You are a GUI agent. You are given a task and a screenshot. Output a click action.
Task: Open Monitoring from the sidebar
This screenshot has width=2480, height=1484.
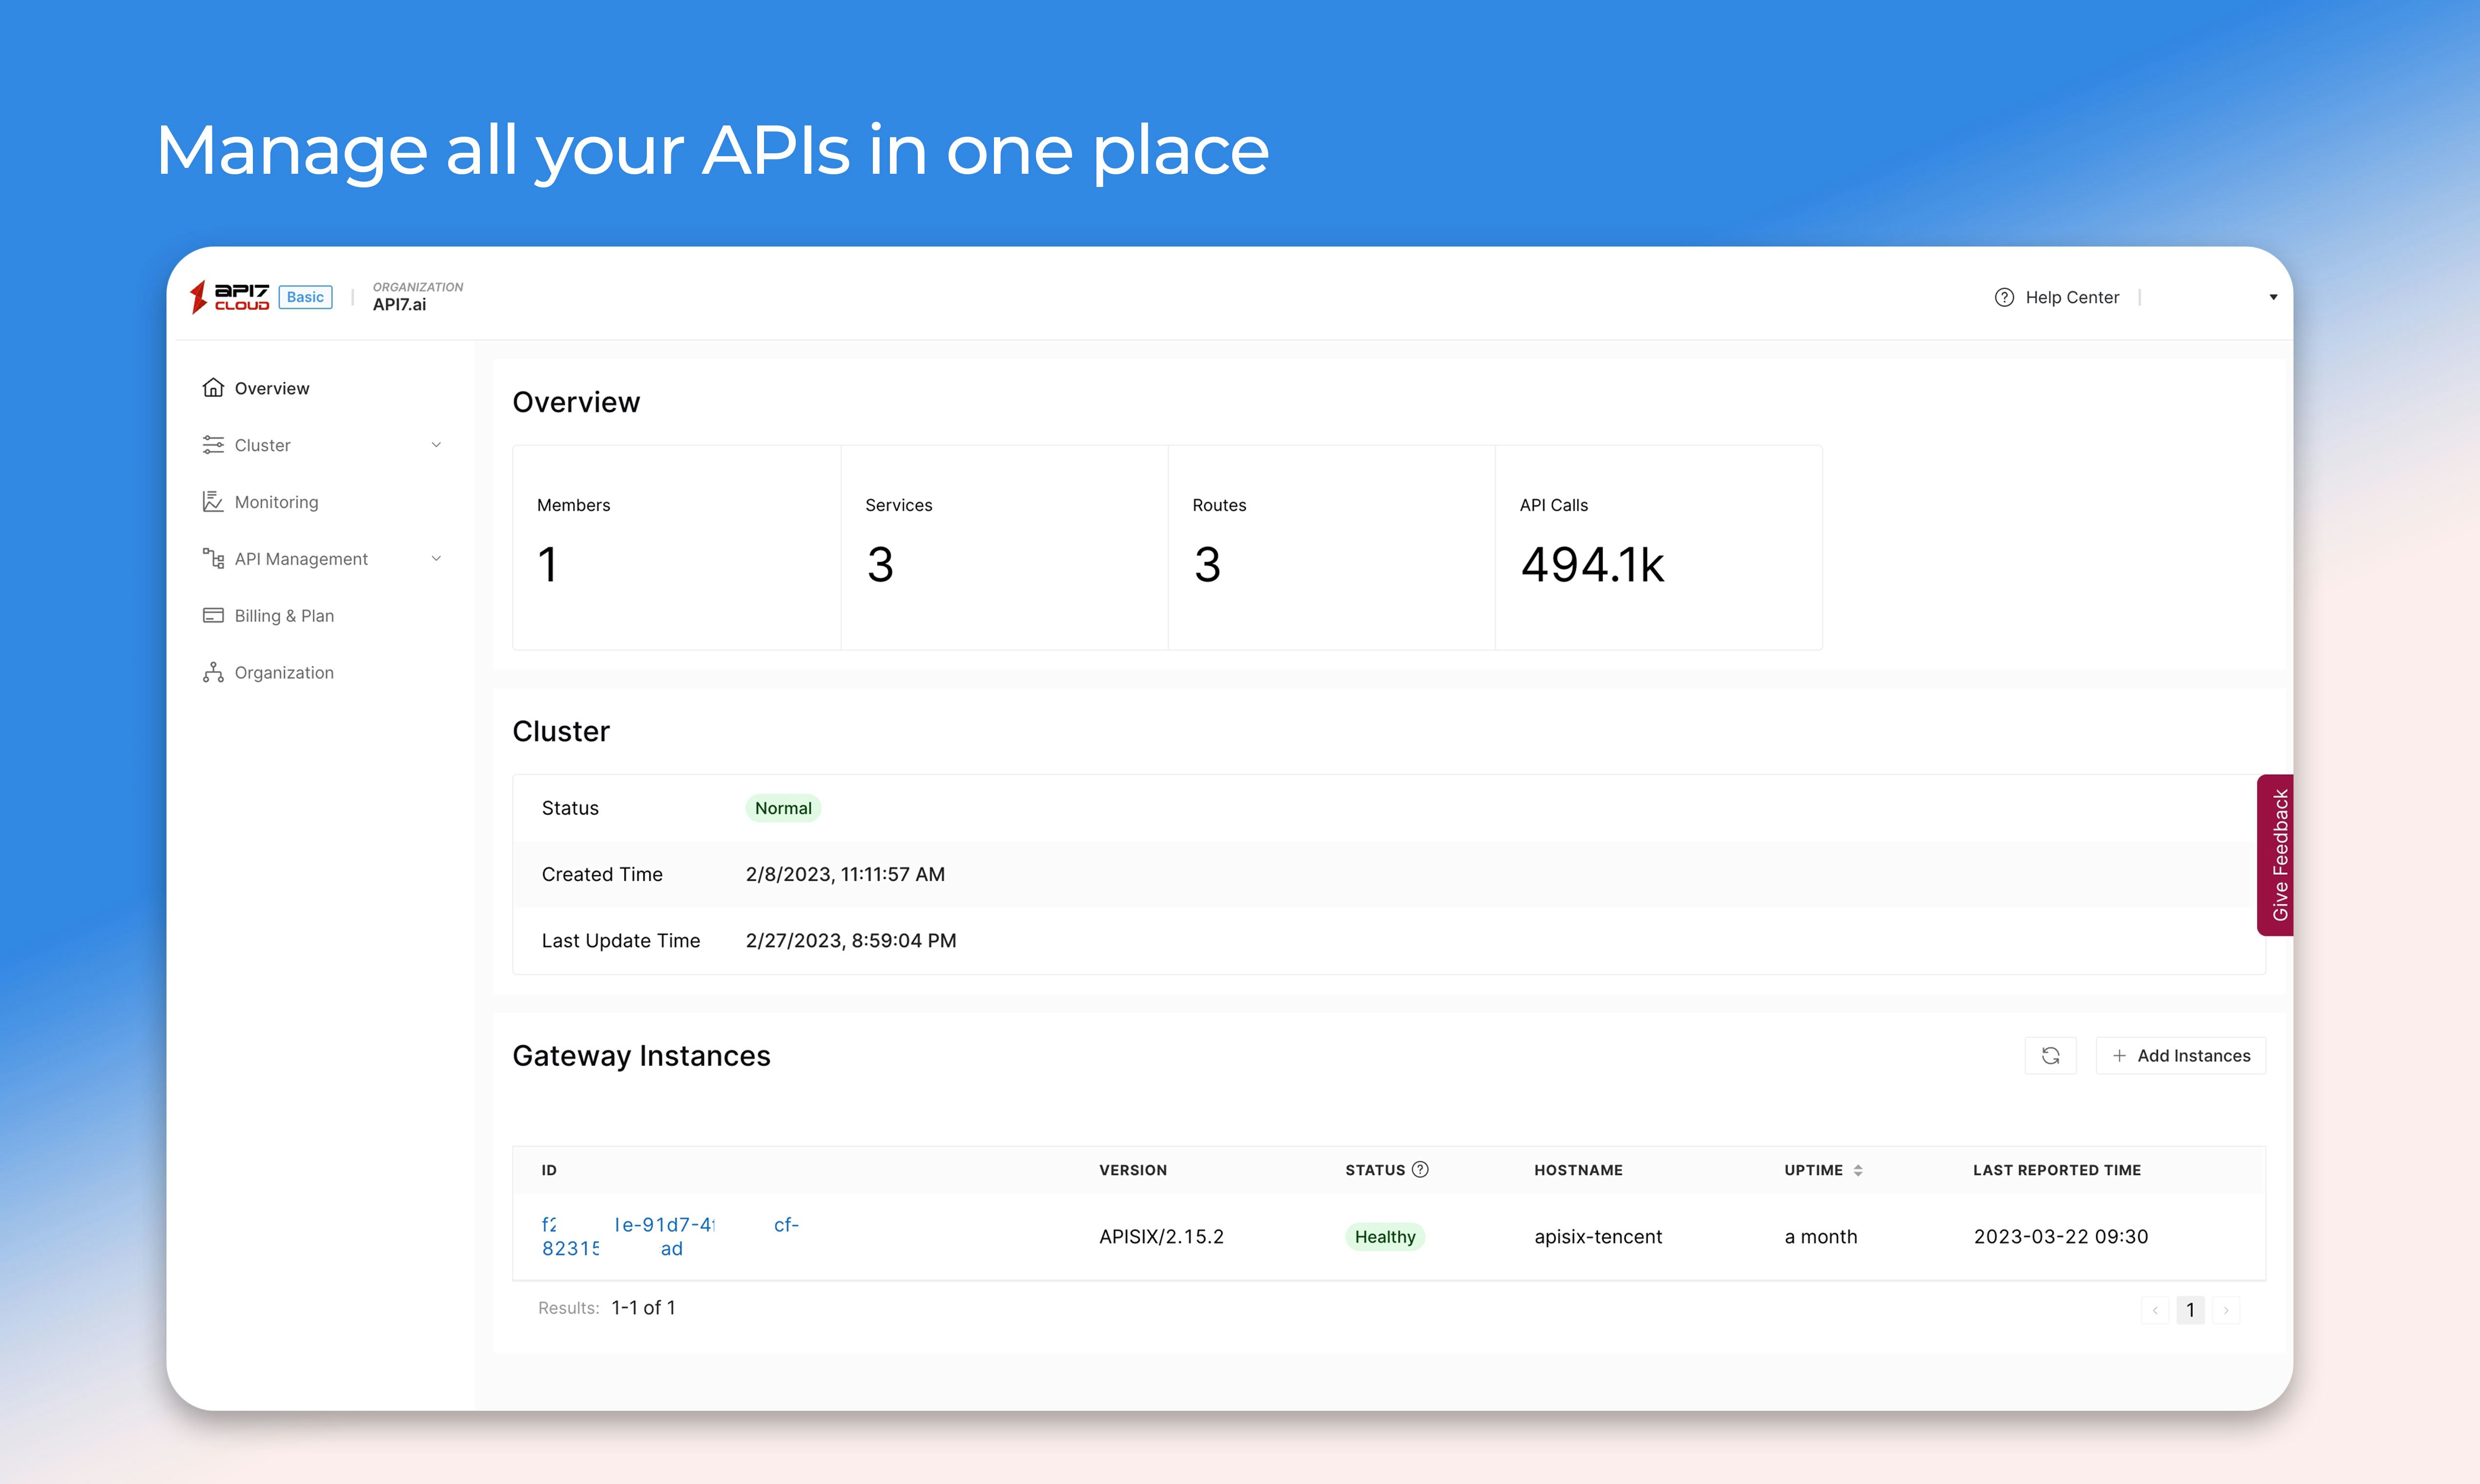276,502
